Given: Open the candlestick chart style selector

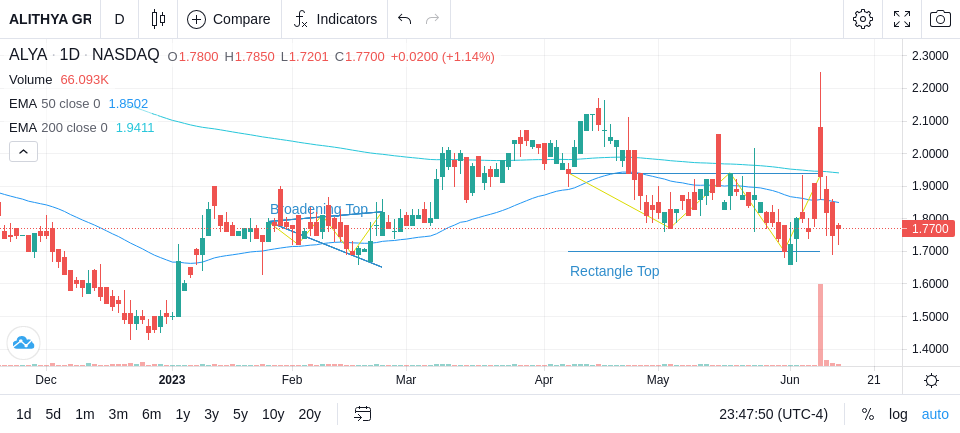Looking at the screenshot, I should pyautogui.click(x=158, y=19).
